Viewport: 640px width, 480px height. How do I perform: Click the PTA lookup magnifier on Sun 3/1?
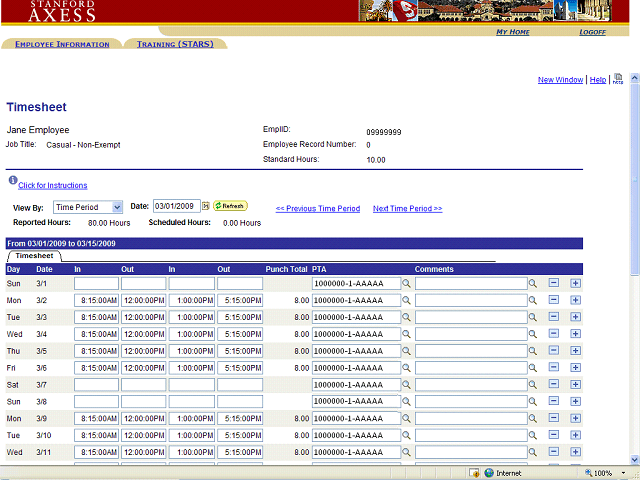[407, 284]
